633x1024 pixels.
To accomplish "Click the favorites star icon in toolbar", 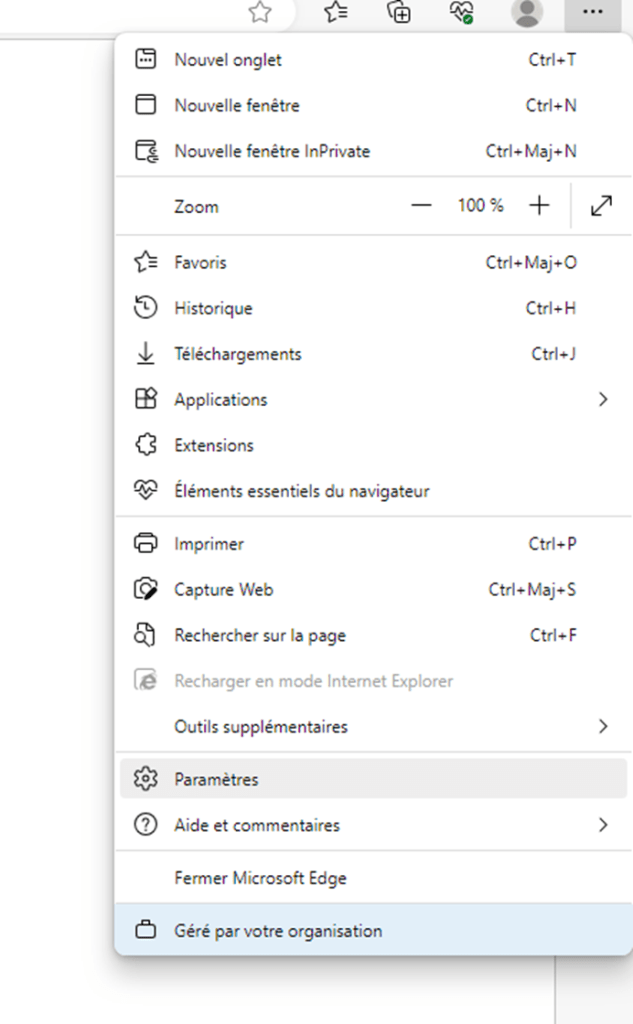I will pyautogui.click(x=260, y=12).
